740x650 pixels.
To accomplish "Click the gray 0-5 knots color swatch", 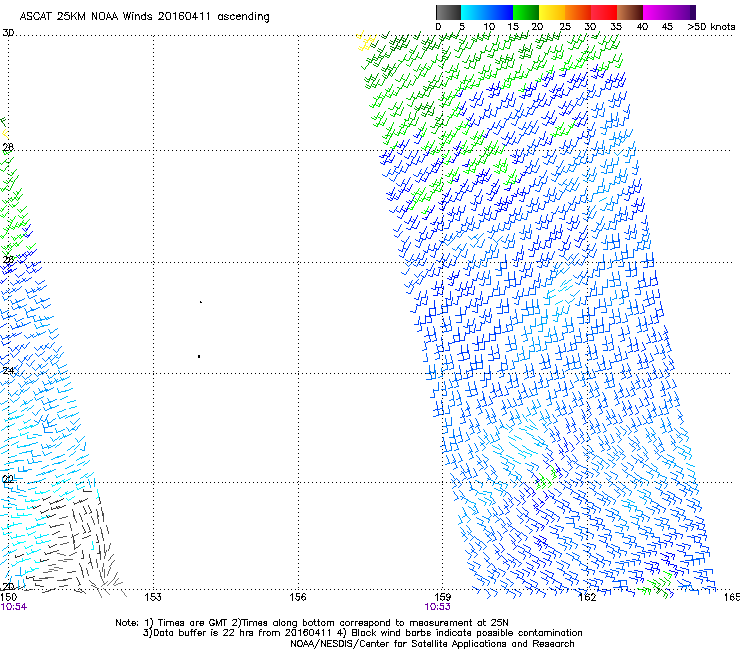I will pyautogui.click(x=448, y=12).
